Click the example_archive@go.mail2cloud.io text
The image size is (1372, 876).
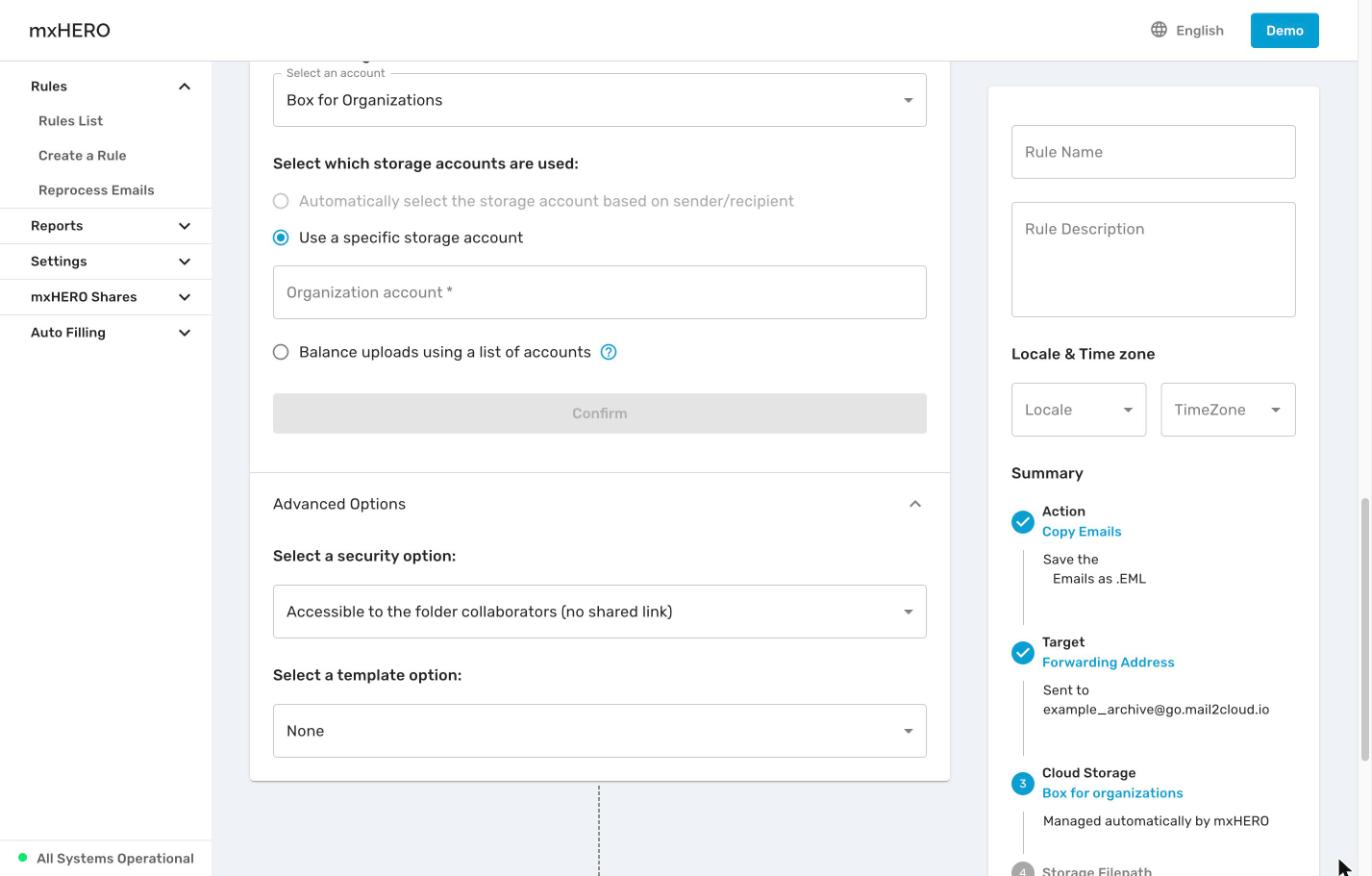pos(1156,710)
